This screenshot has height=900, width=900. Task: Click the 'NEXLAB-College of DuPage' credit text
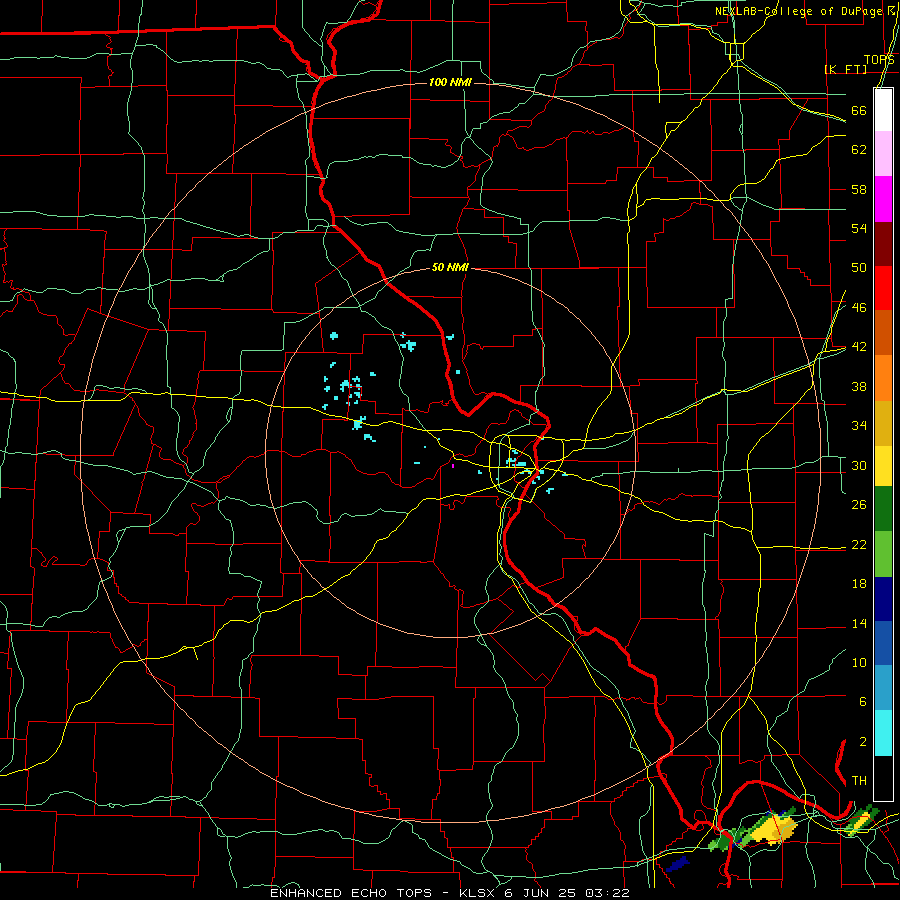pyautogui.click(x=801, y=11)
